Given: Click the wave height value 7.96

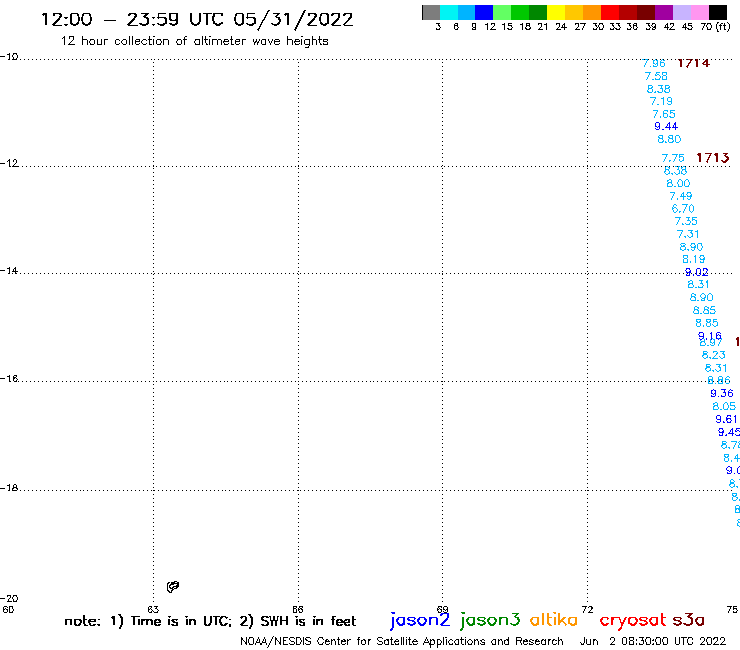Looking at the screenshot, I should coord(654,63).
